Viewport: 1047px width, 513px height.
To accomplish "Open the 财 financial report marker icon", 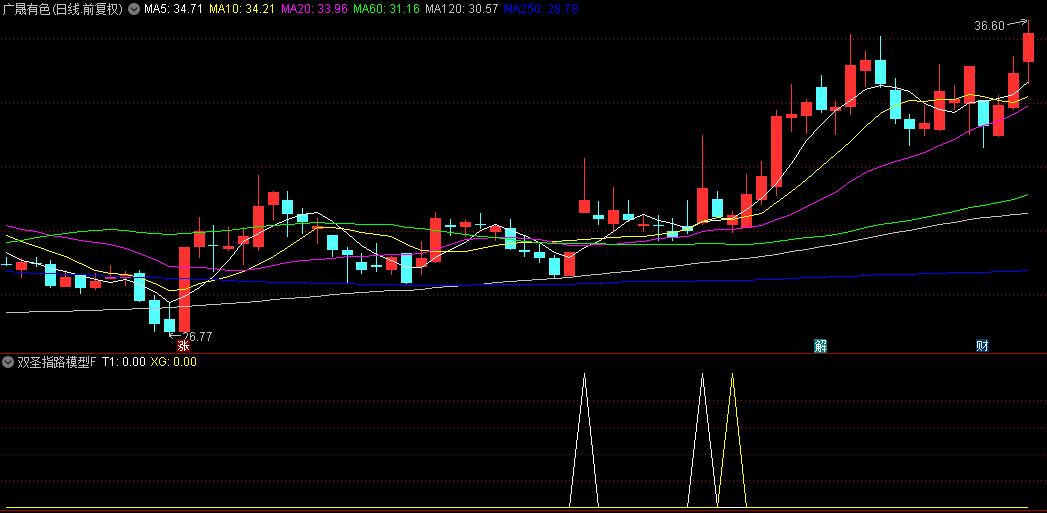I will click(x=982, y=345).
